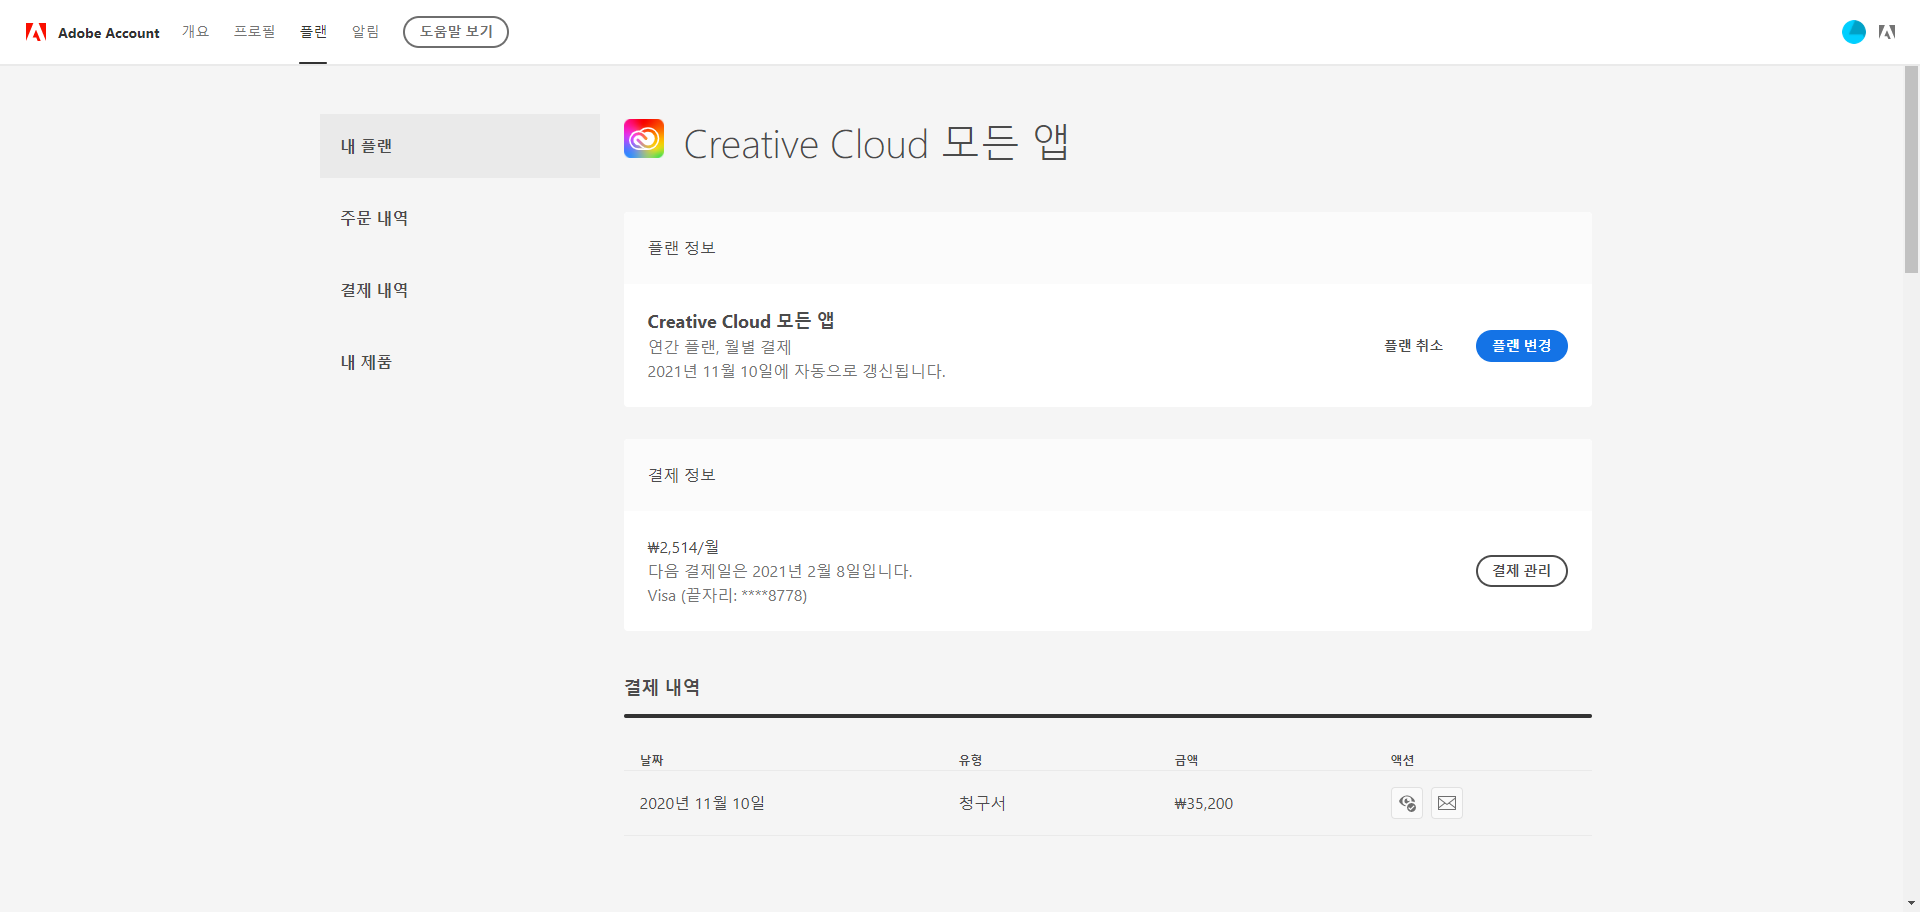Click the scrollbar down arrow

[1911, 903]
